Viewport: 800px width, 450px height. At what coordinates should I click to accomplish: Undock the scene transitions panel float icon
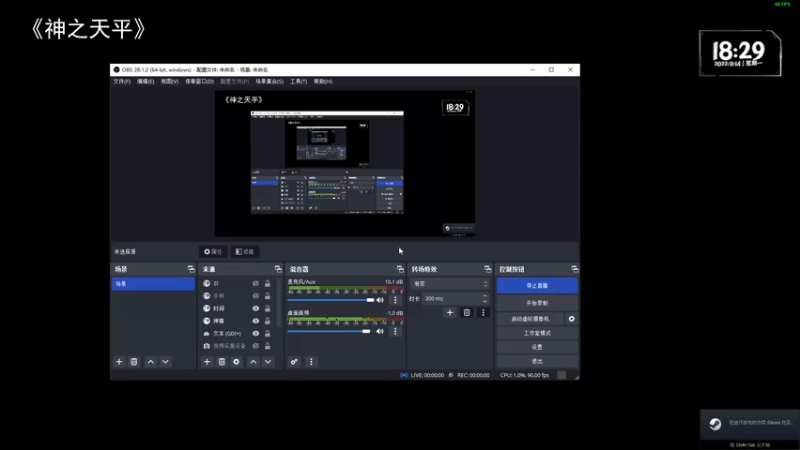(x=487, y=269)
